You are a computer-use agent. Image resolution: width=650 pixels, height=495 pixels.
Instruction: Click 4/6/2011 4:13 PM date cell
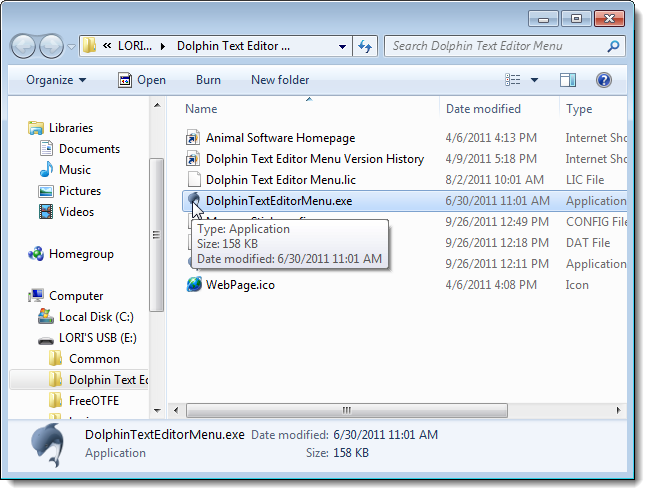(491, 138)
